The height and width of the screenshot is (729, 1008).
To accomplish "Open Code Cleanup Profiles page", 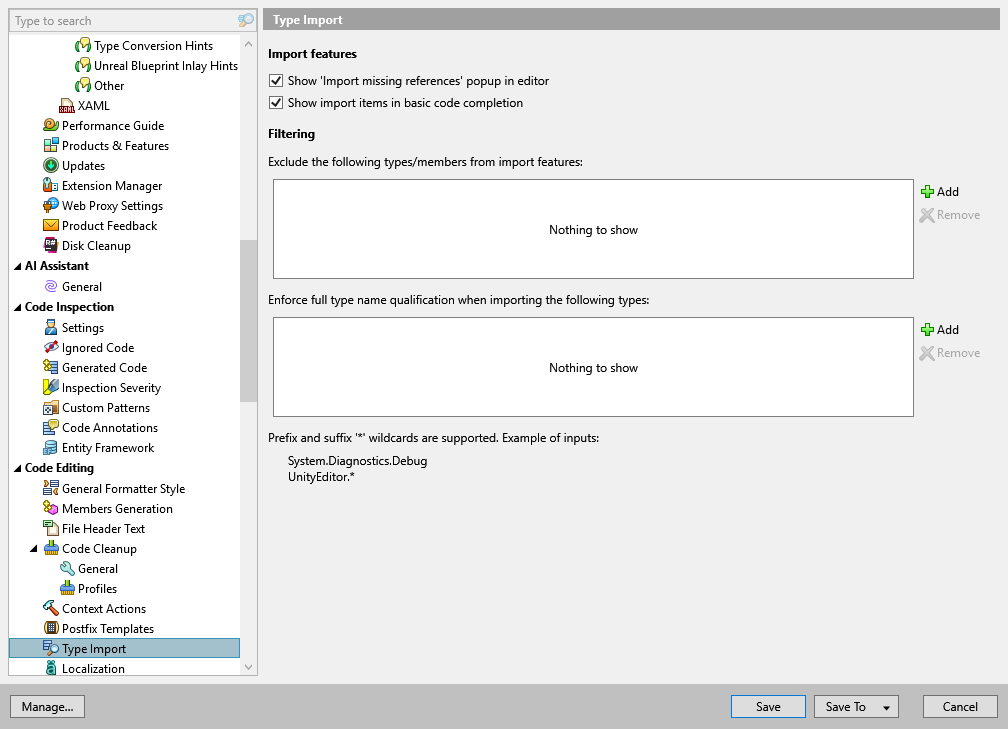I will pos(97,588).
